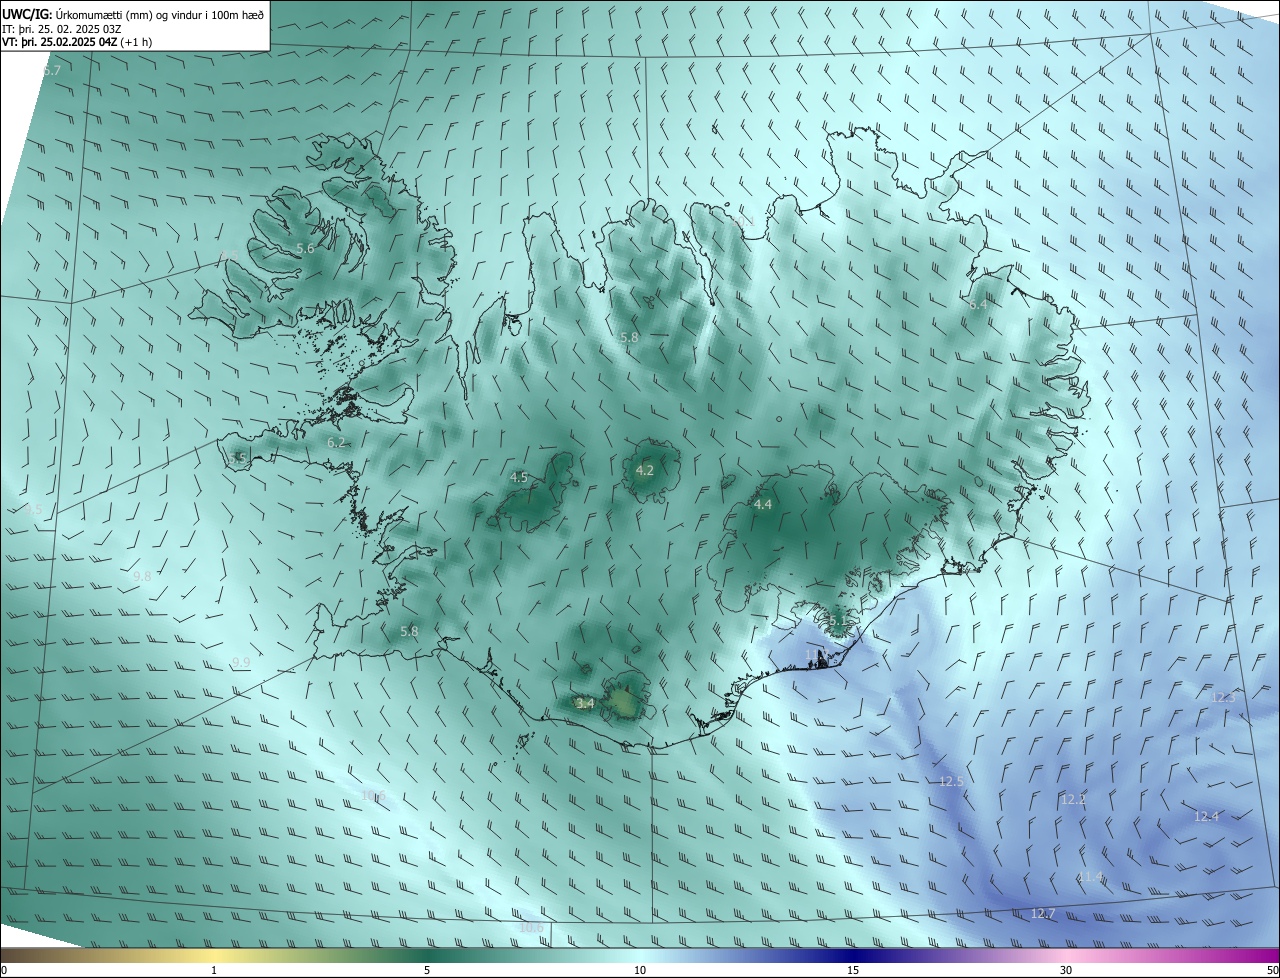The image size is (1280, 978).
Task: Click the 50 tick on the color scale
Action: coord(1272,970)
